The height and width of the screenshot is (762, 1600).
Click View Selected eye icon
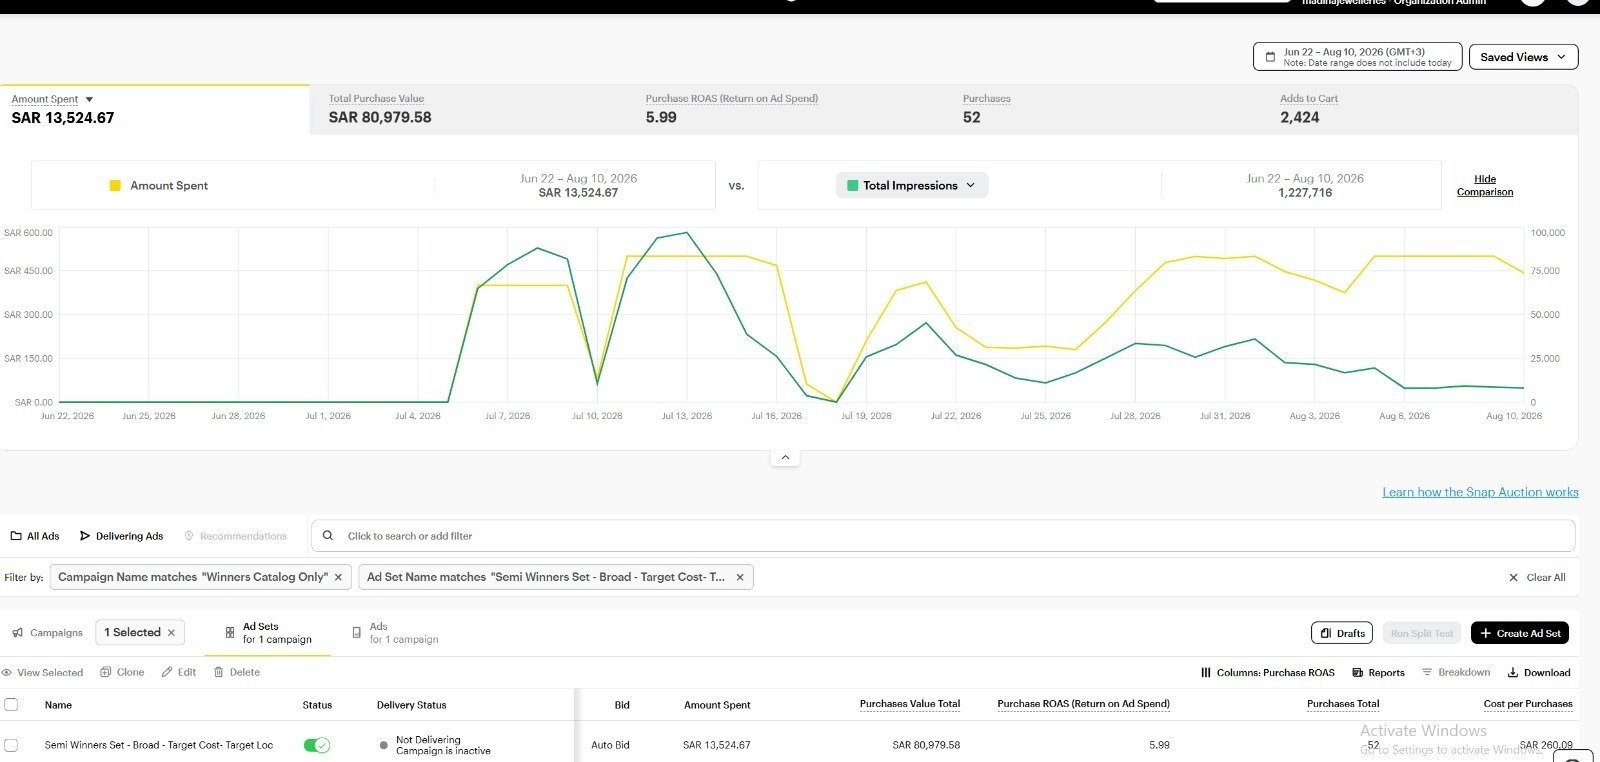click(x=42, y=673)
